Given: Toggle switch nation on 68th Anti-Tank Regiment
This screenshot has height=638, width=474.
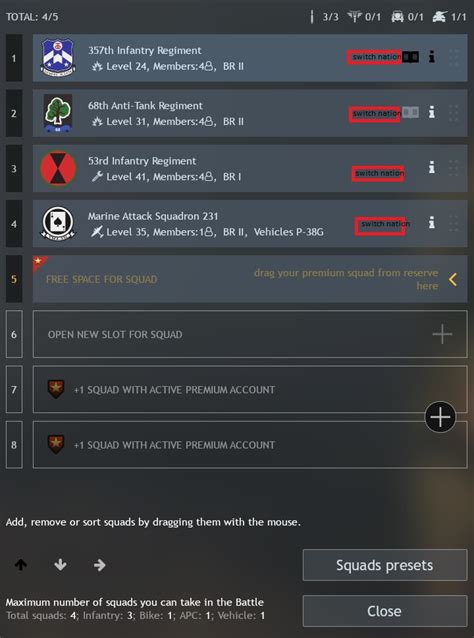Looking at the screenshot, I should tap(374, 114).
